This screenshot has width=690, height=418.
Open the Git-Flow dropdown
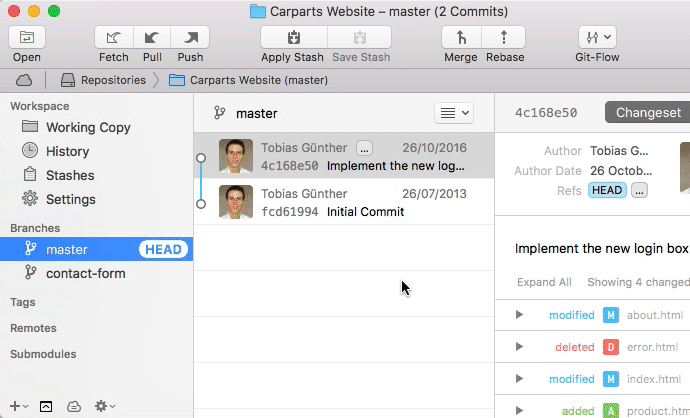[x=599, y=37]
